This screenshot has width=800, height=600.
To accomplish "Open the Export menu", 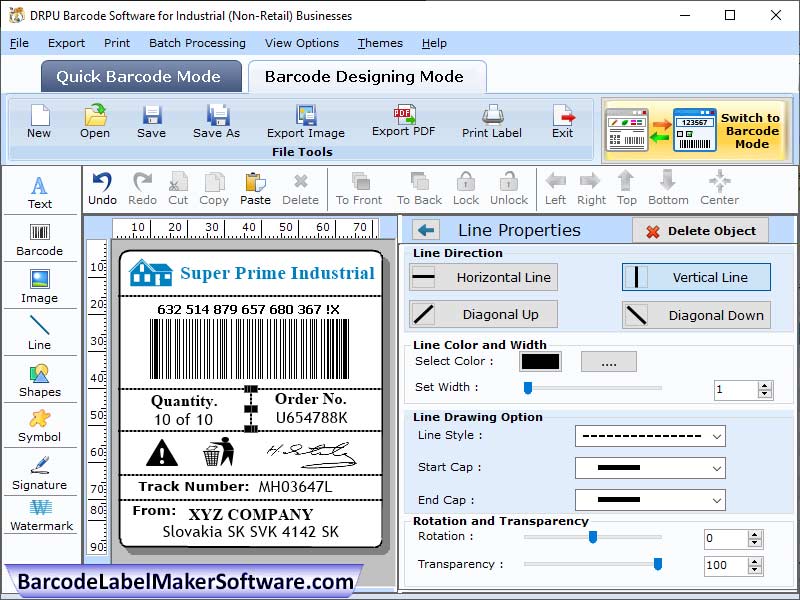I will pyautogui.click(x=66, y=43).
